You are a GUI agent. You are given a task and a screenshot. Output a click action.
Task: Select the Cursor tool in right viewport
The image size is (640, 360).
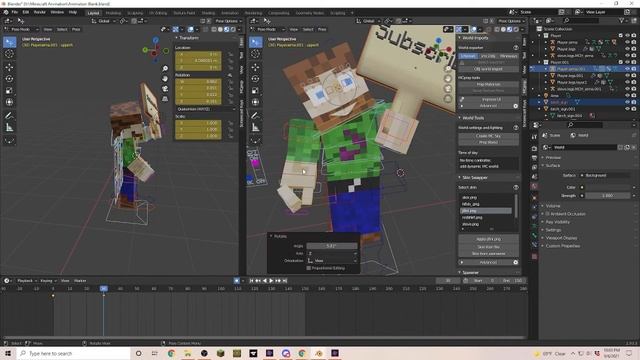(256, 53)
